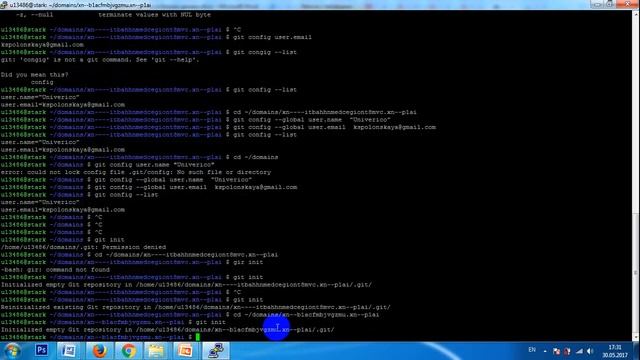This screenshot has width=640, height=360.
Task: Click the PuTTY window title text
Action: point(80,5)
